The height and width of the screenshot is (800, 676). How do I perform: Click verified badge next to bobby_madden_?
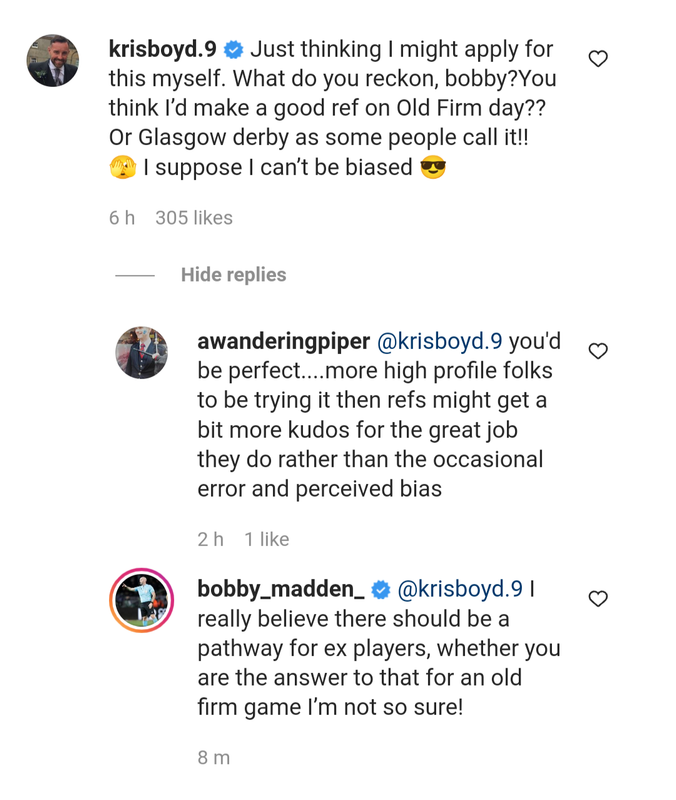[x=381, y=590]
